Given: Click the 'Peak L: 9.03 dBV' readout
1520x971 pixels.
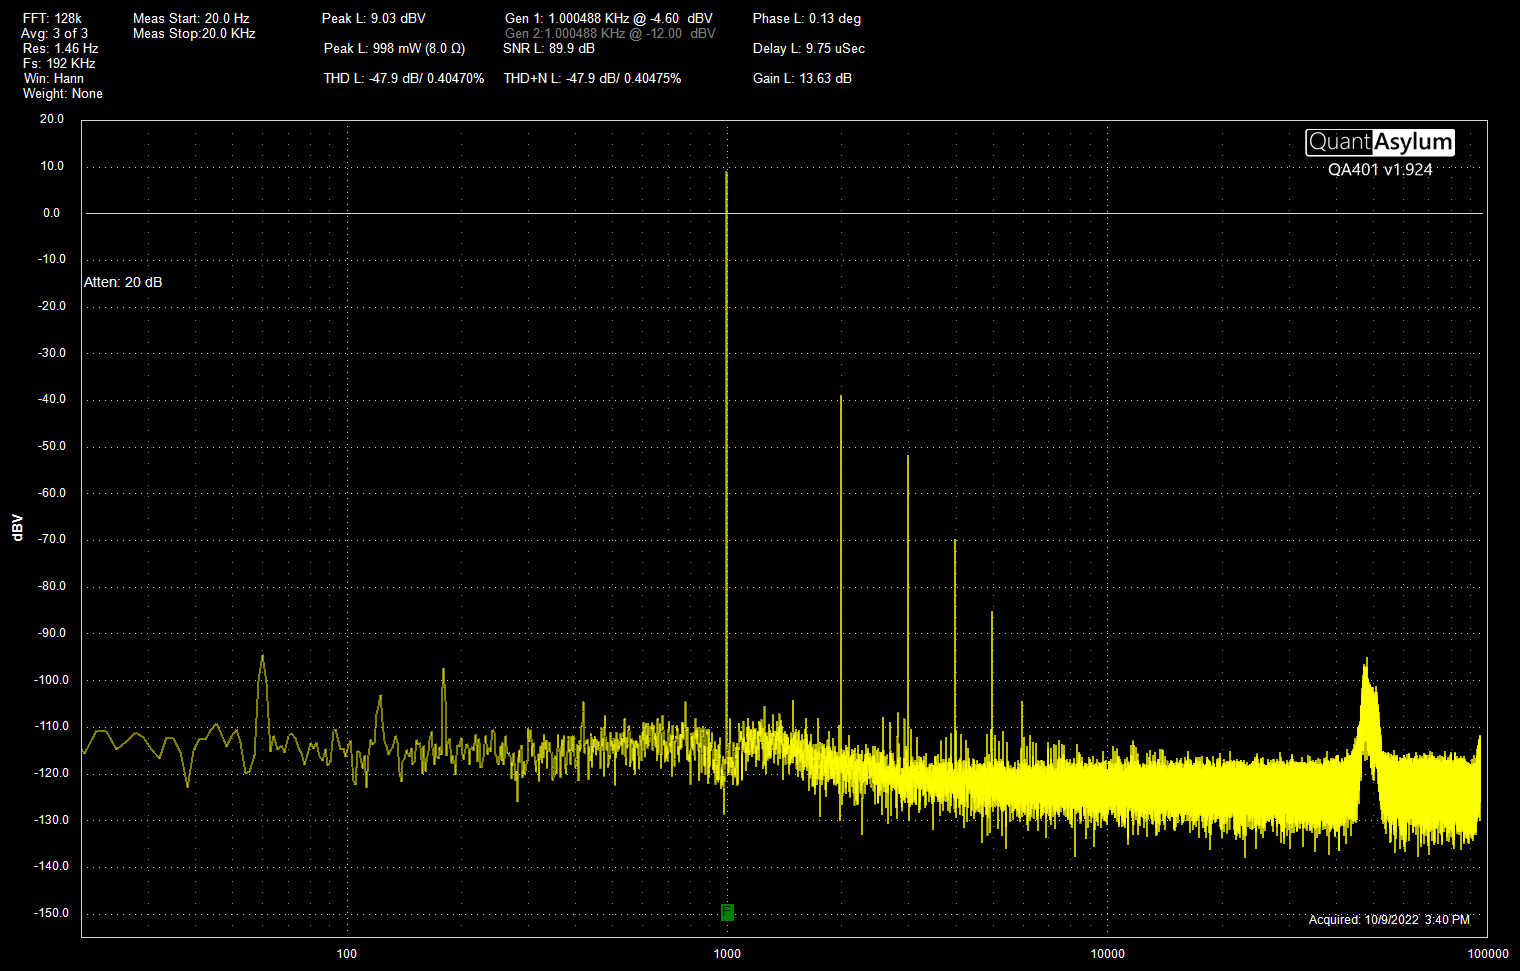Looking at the screenshot, I should click(x=374, y=19).
